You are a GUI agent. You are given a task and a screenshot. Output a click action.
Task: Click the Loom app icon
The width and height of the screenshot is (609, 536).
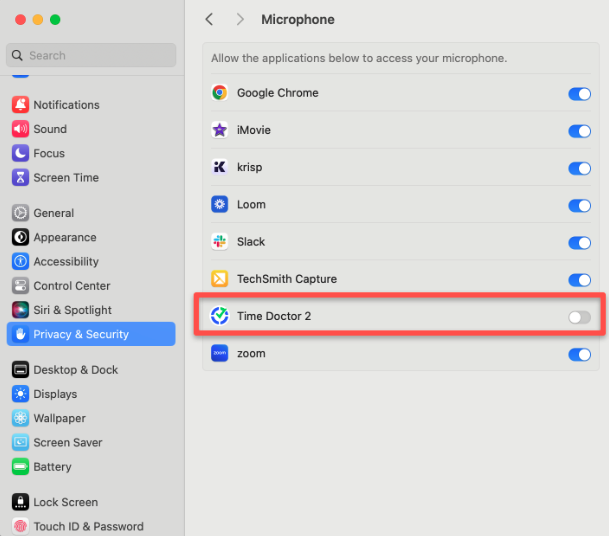pos(220,205)
